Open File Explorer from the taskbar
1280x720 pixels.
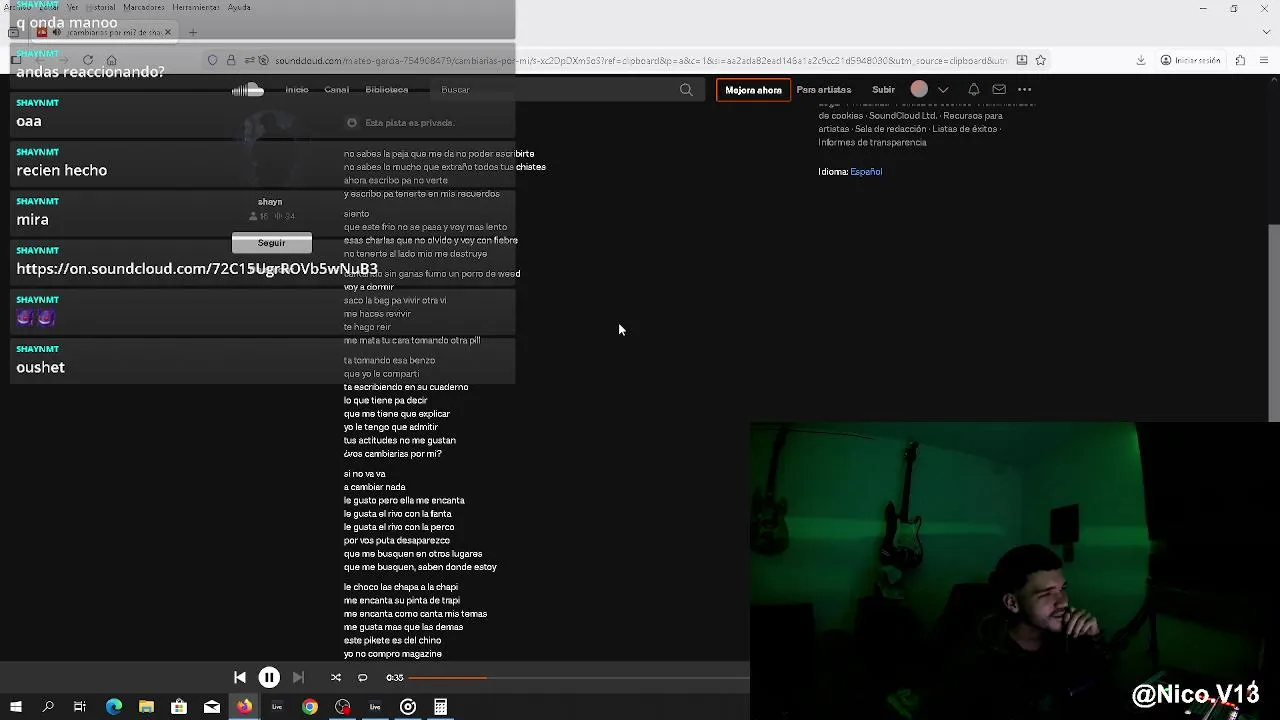(146, 707)
